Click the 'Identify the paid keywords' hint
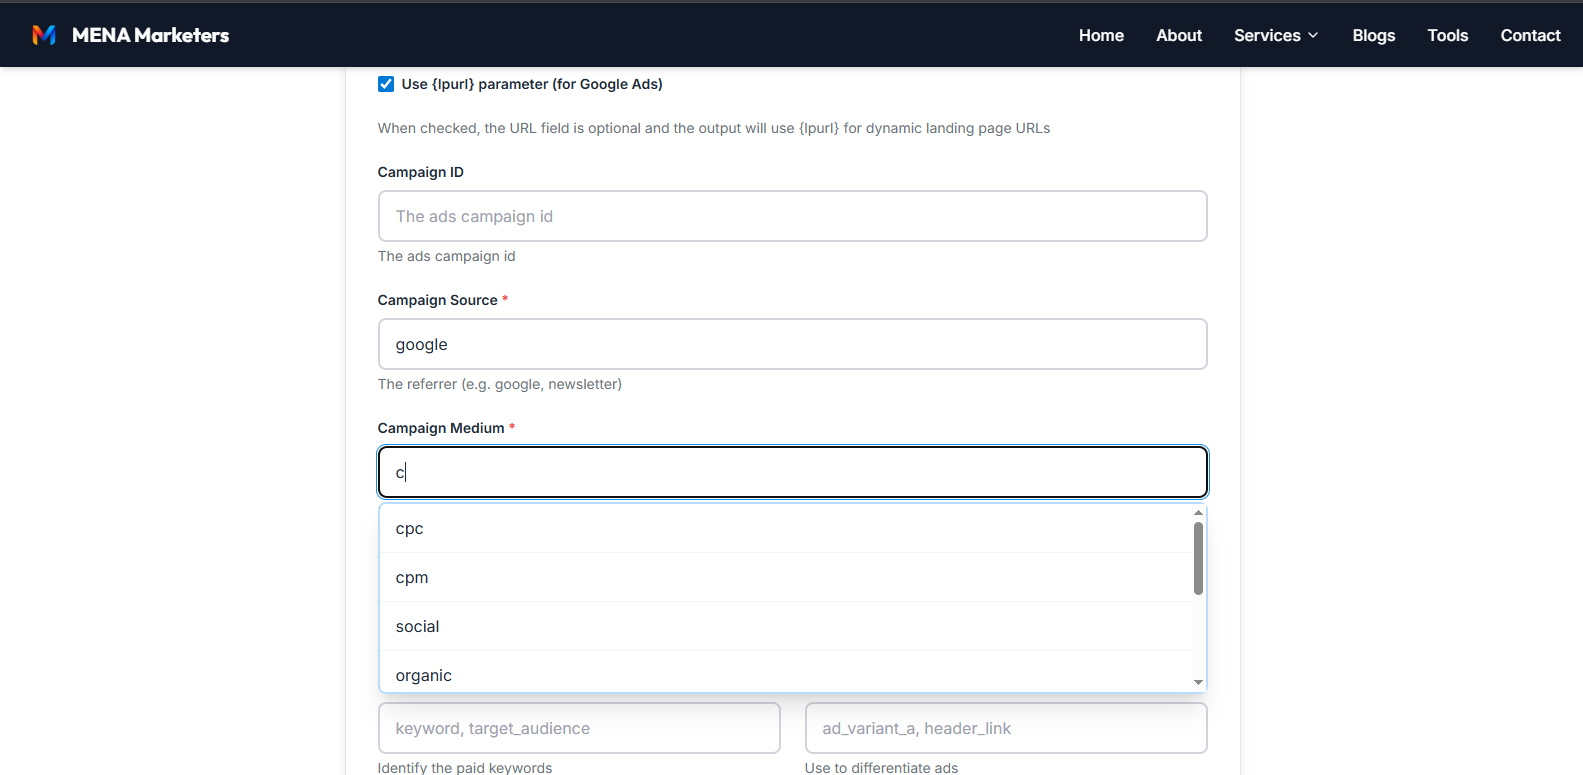 [x=465, y=767]
